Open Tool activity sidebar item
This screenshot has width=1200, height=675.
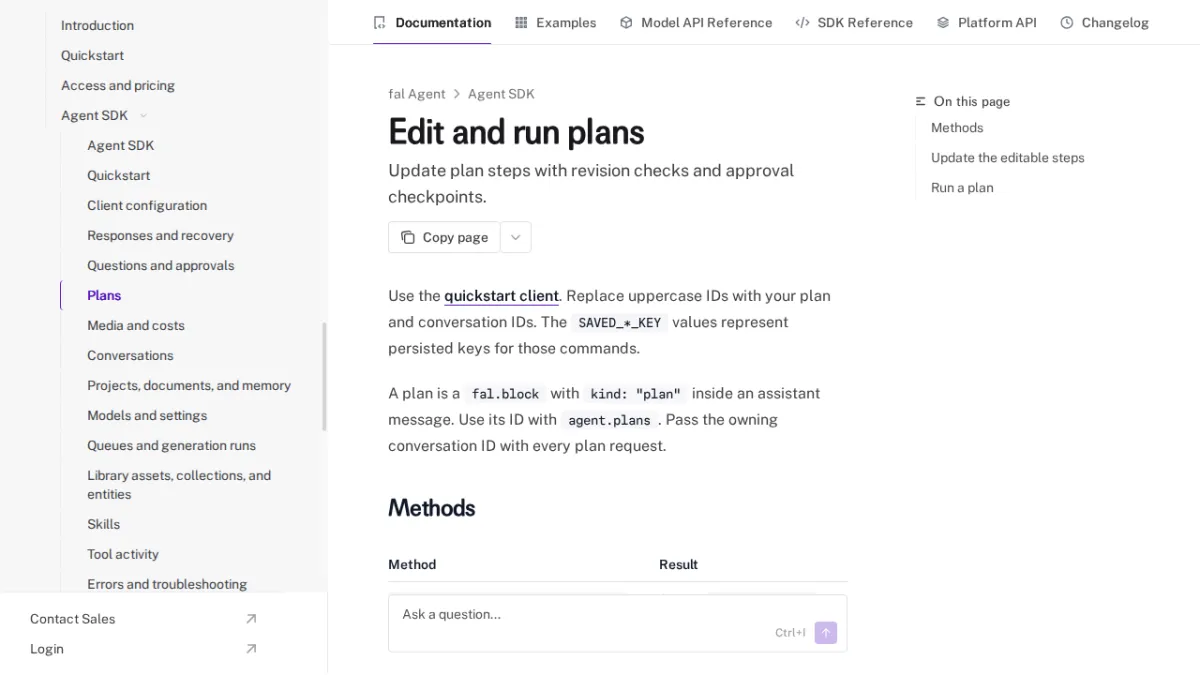(x=122, y=555)
